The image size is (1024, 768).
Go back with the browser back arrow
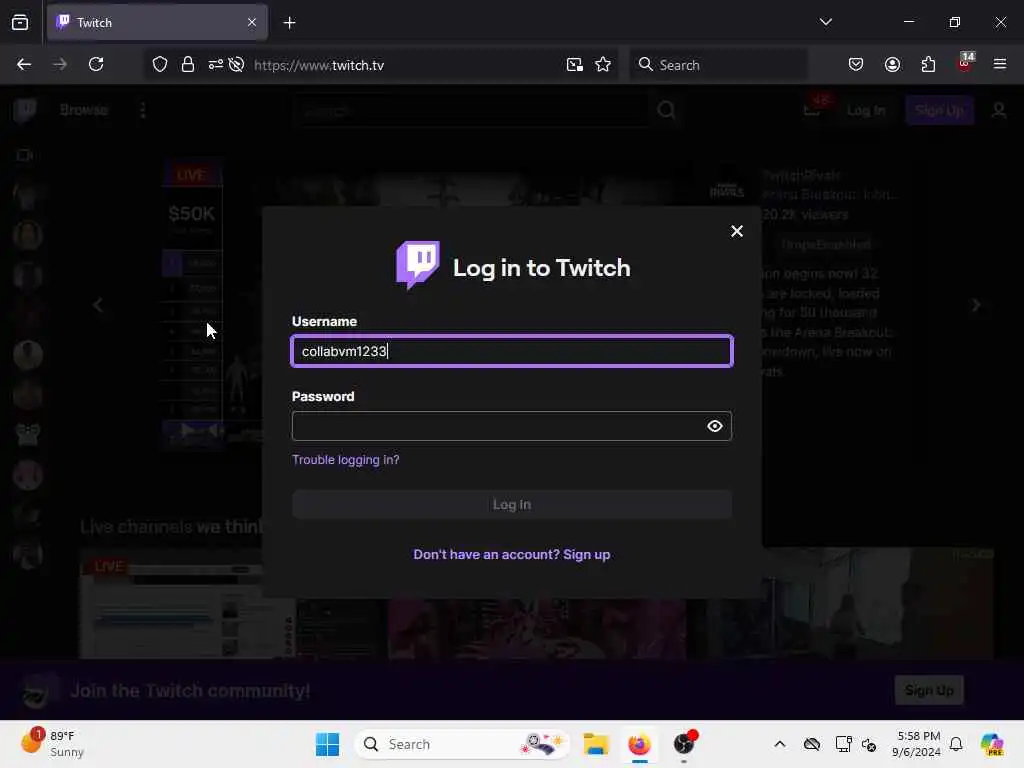tap(24, 64)
